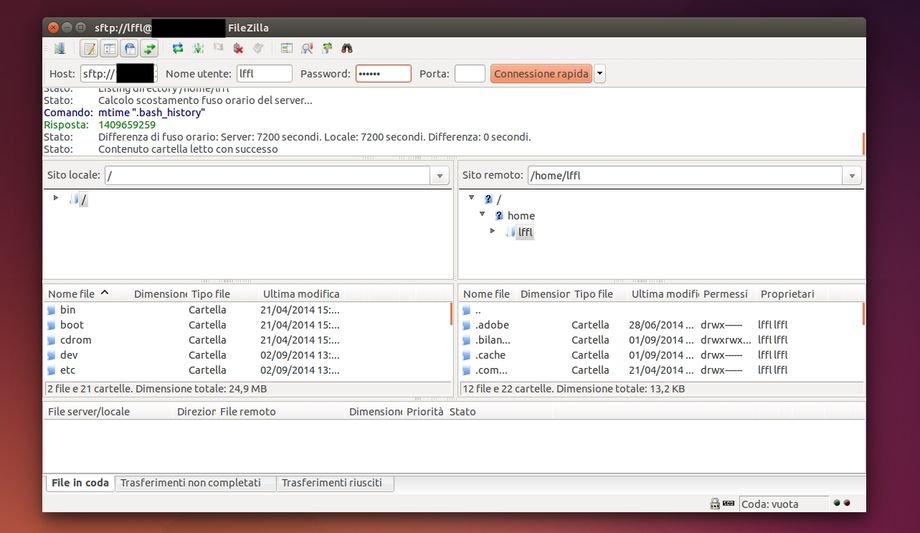Toggle the transfer queue display
The width and height of the screenshot is (920, 533).
pyautogui.click(x=149, y=48)
